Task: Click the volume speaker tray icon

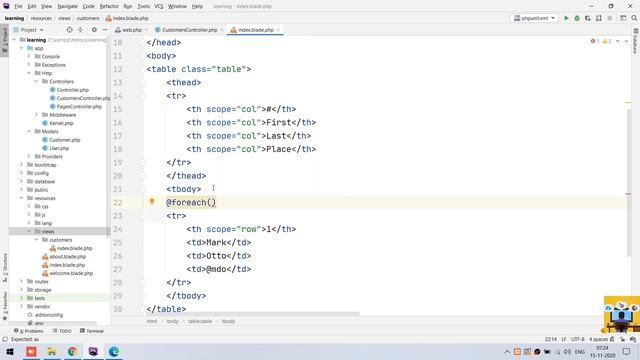Action: tap(567, 351)
